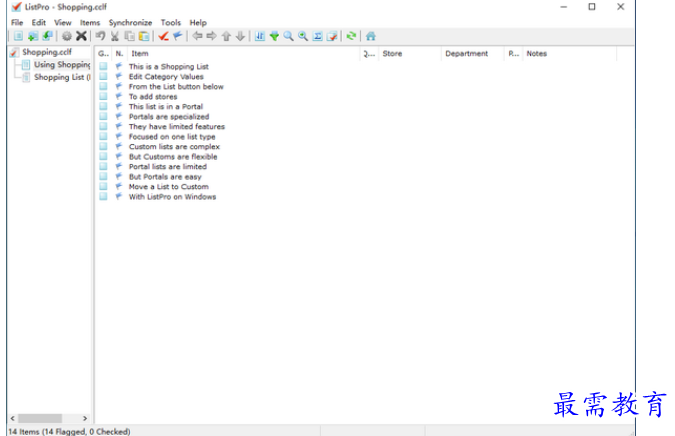The image size is (675, 436).
Task: Click the copy toolbar icon
Action: click(129, 36)
